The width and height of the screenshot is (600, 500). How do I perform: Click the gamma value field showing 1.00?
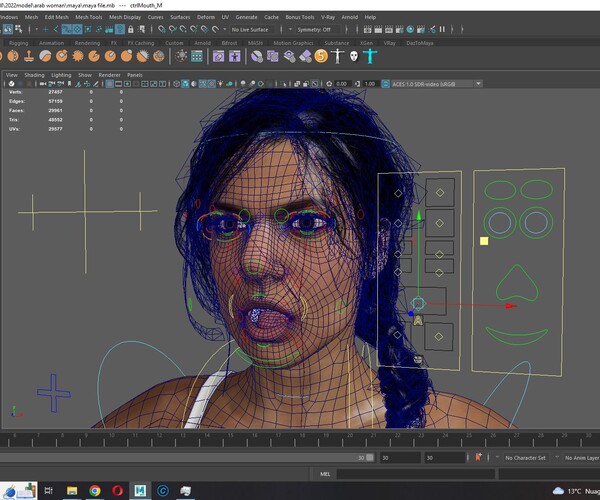(x=370, y=84)
